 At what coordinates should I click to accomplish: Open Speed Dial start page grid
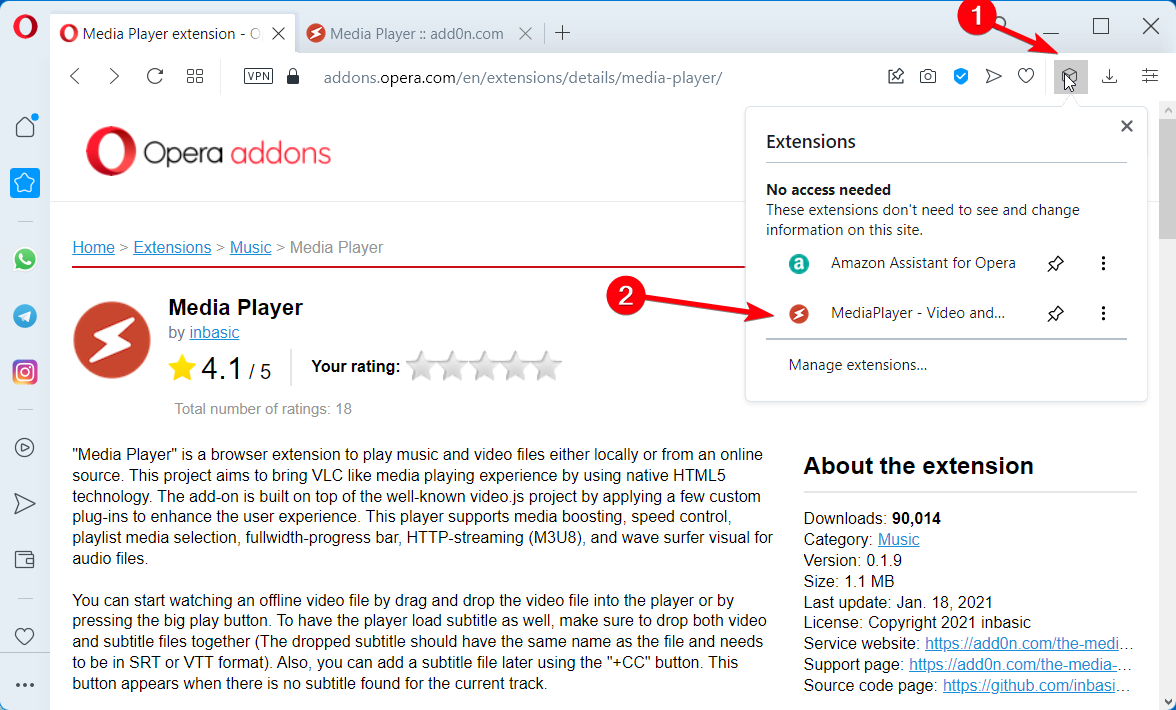pyautogui.click(x=195, y=76)
